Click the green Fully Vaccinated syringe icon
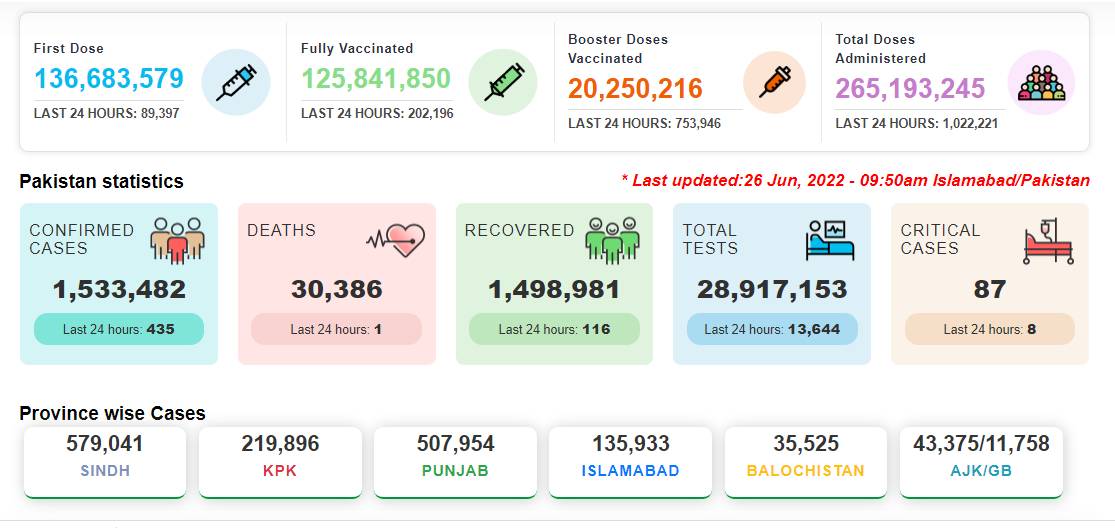This screenshot has height=528, width=1115. pyautogui.click(x=503, y=82)
